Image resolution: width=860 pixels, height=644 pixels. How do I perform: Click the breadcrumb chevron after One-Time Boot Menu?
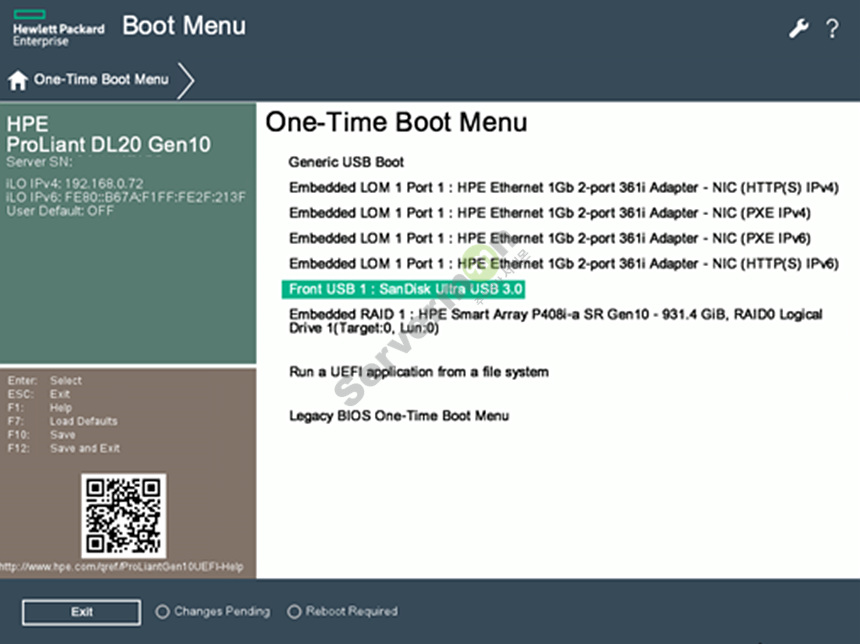coord(186,80)
